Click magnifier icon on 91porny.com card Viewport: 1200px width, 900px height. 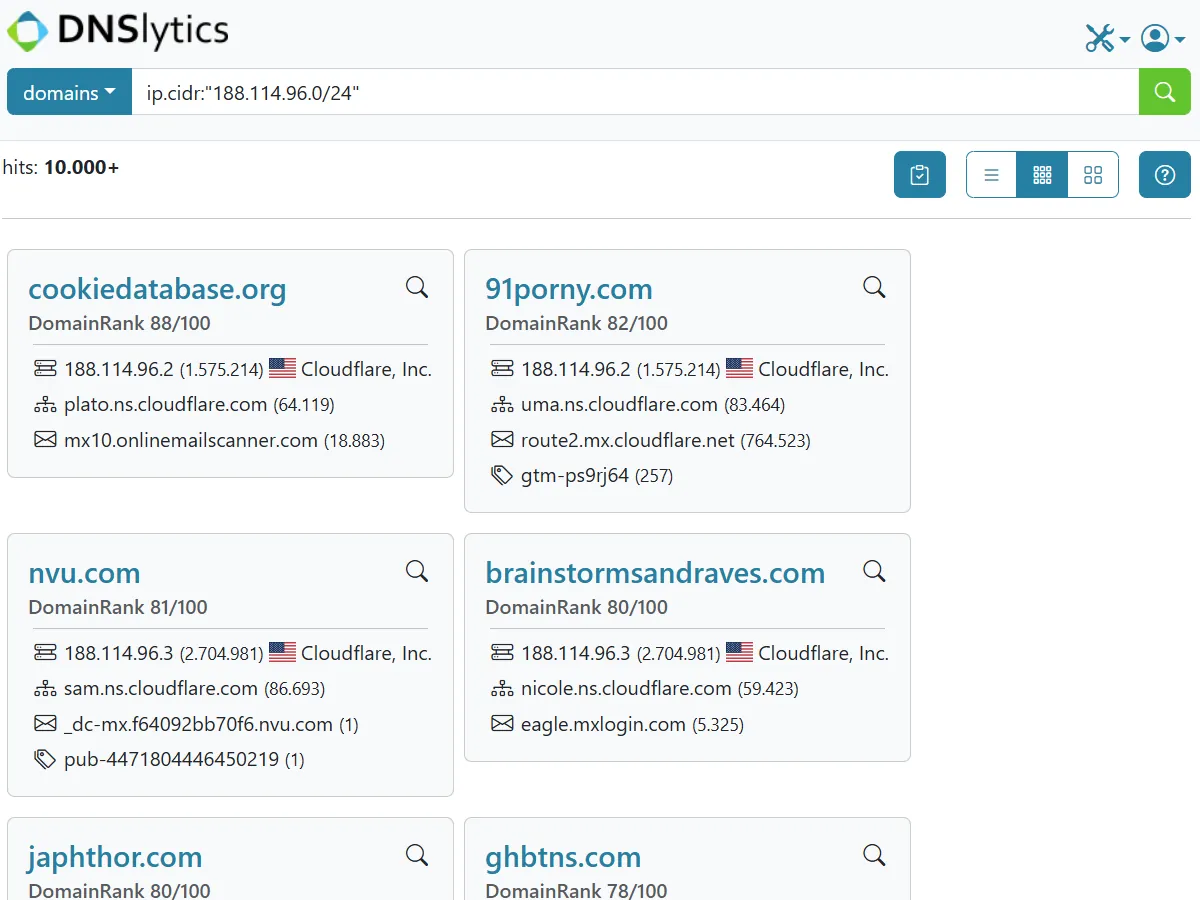pos(874,287)
